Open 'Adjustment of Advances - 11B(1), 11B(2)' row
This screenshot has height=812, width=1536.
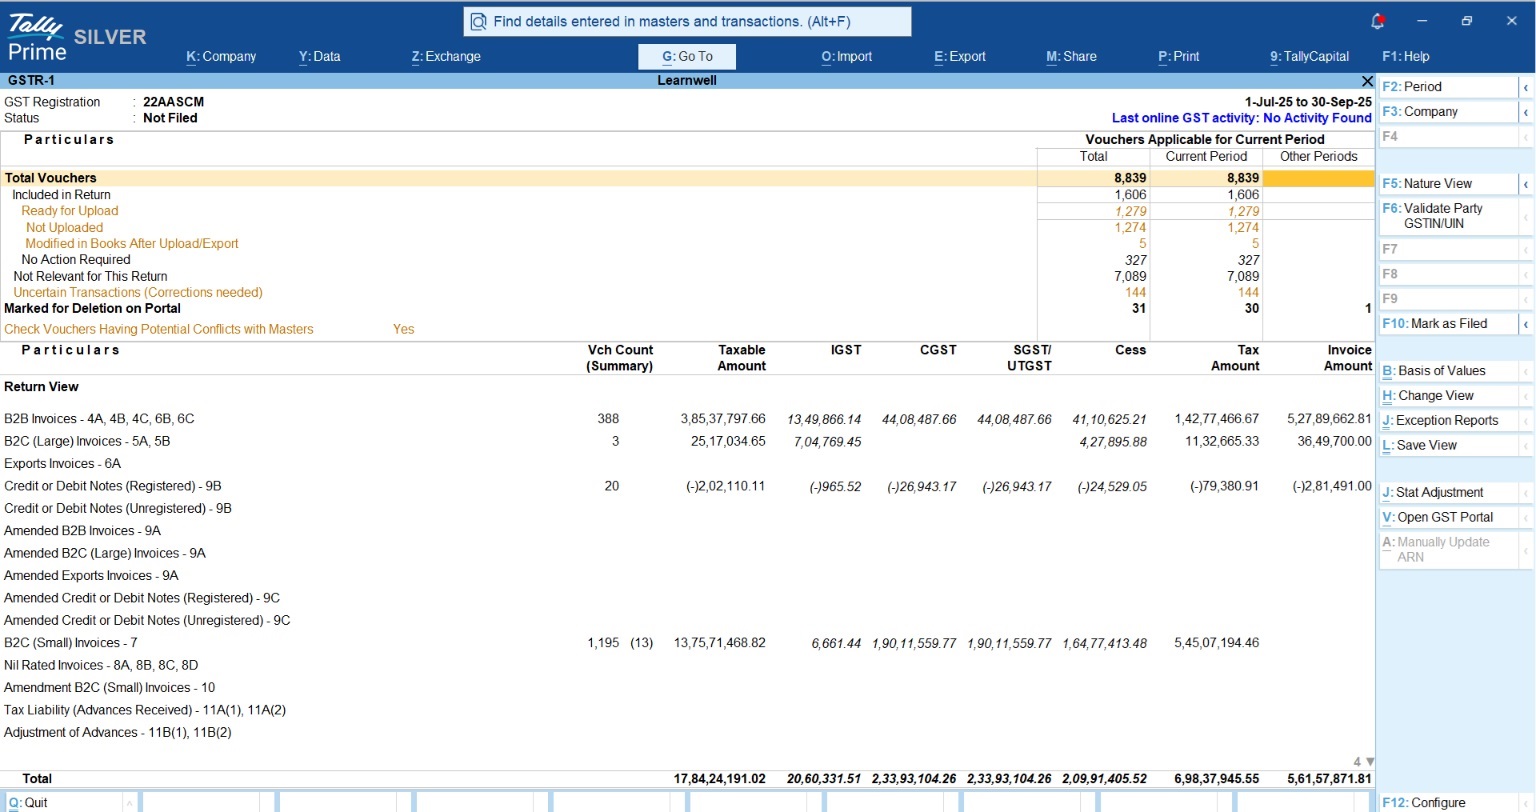[687, 732]
